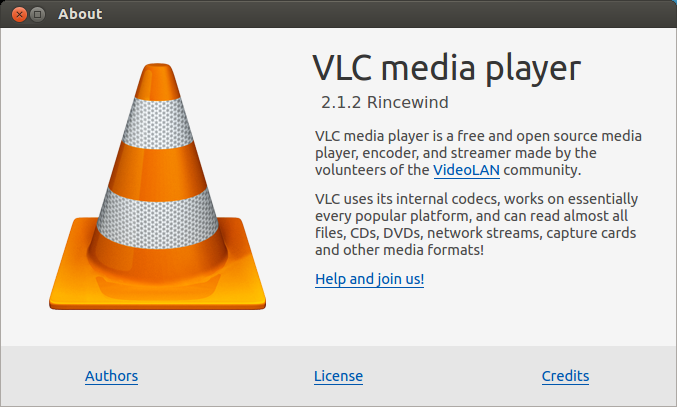View the License text

click(x=338, y=376)
